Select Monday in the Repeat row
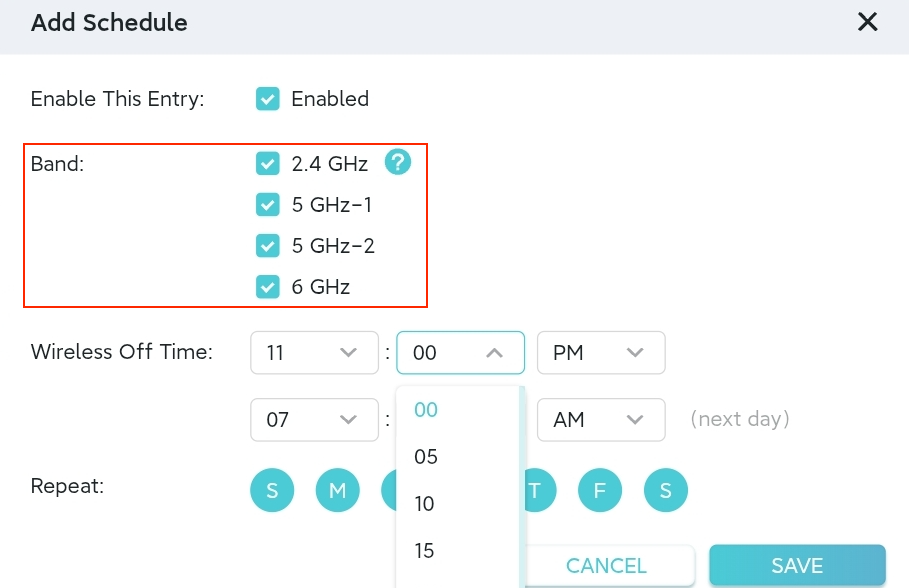 pyautogui.click(x=337, y=490)
